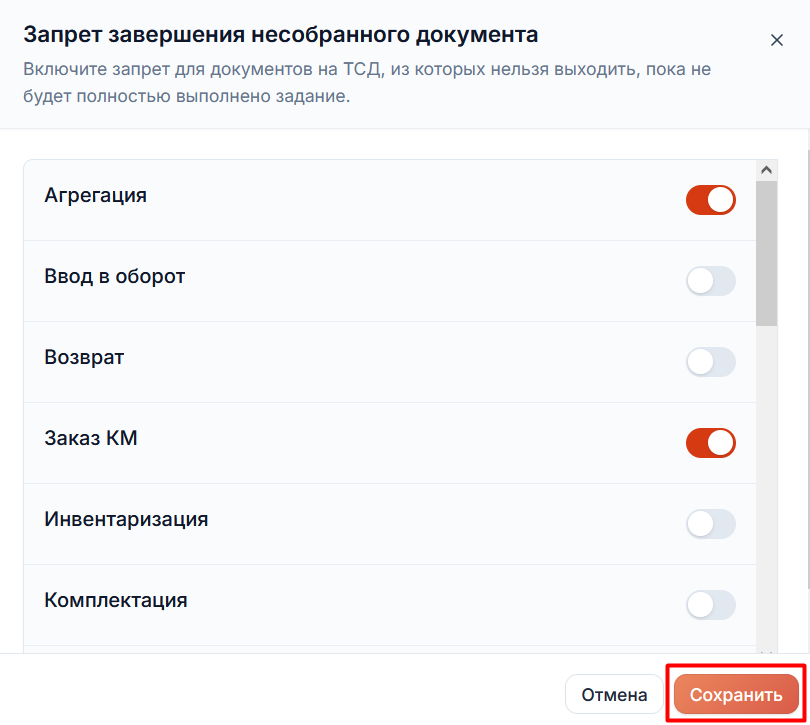The width and height of the screenshot is (810, 725).
Task: Switch off the Заказ КМ toggle
Action: point(711,443)
